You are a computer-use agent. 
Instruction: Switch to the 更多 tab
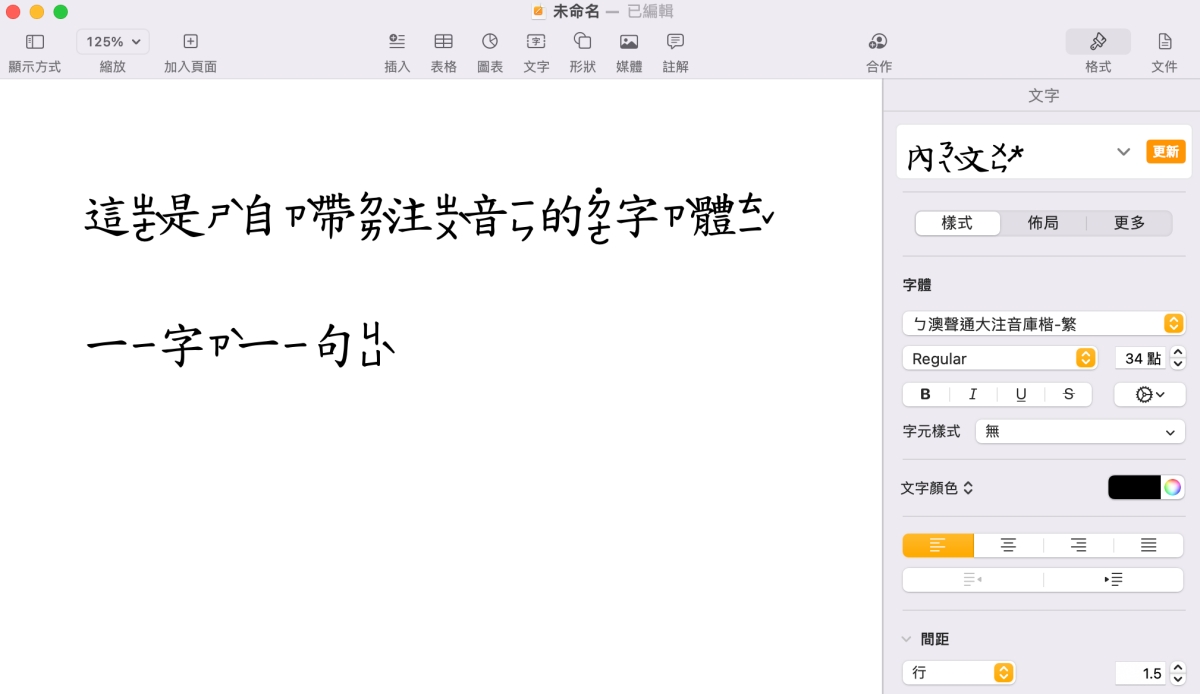tap(1129, 223)
